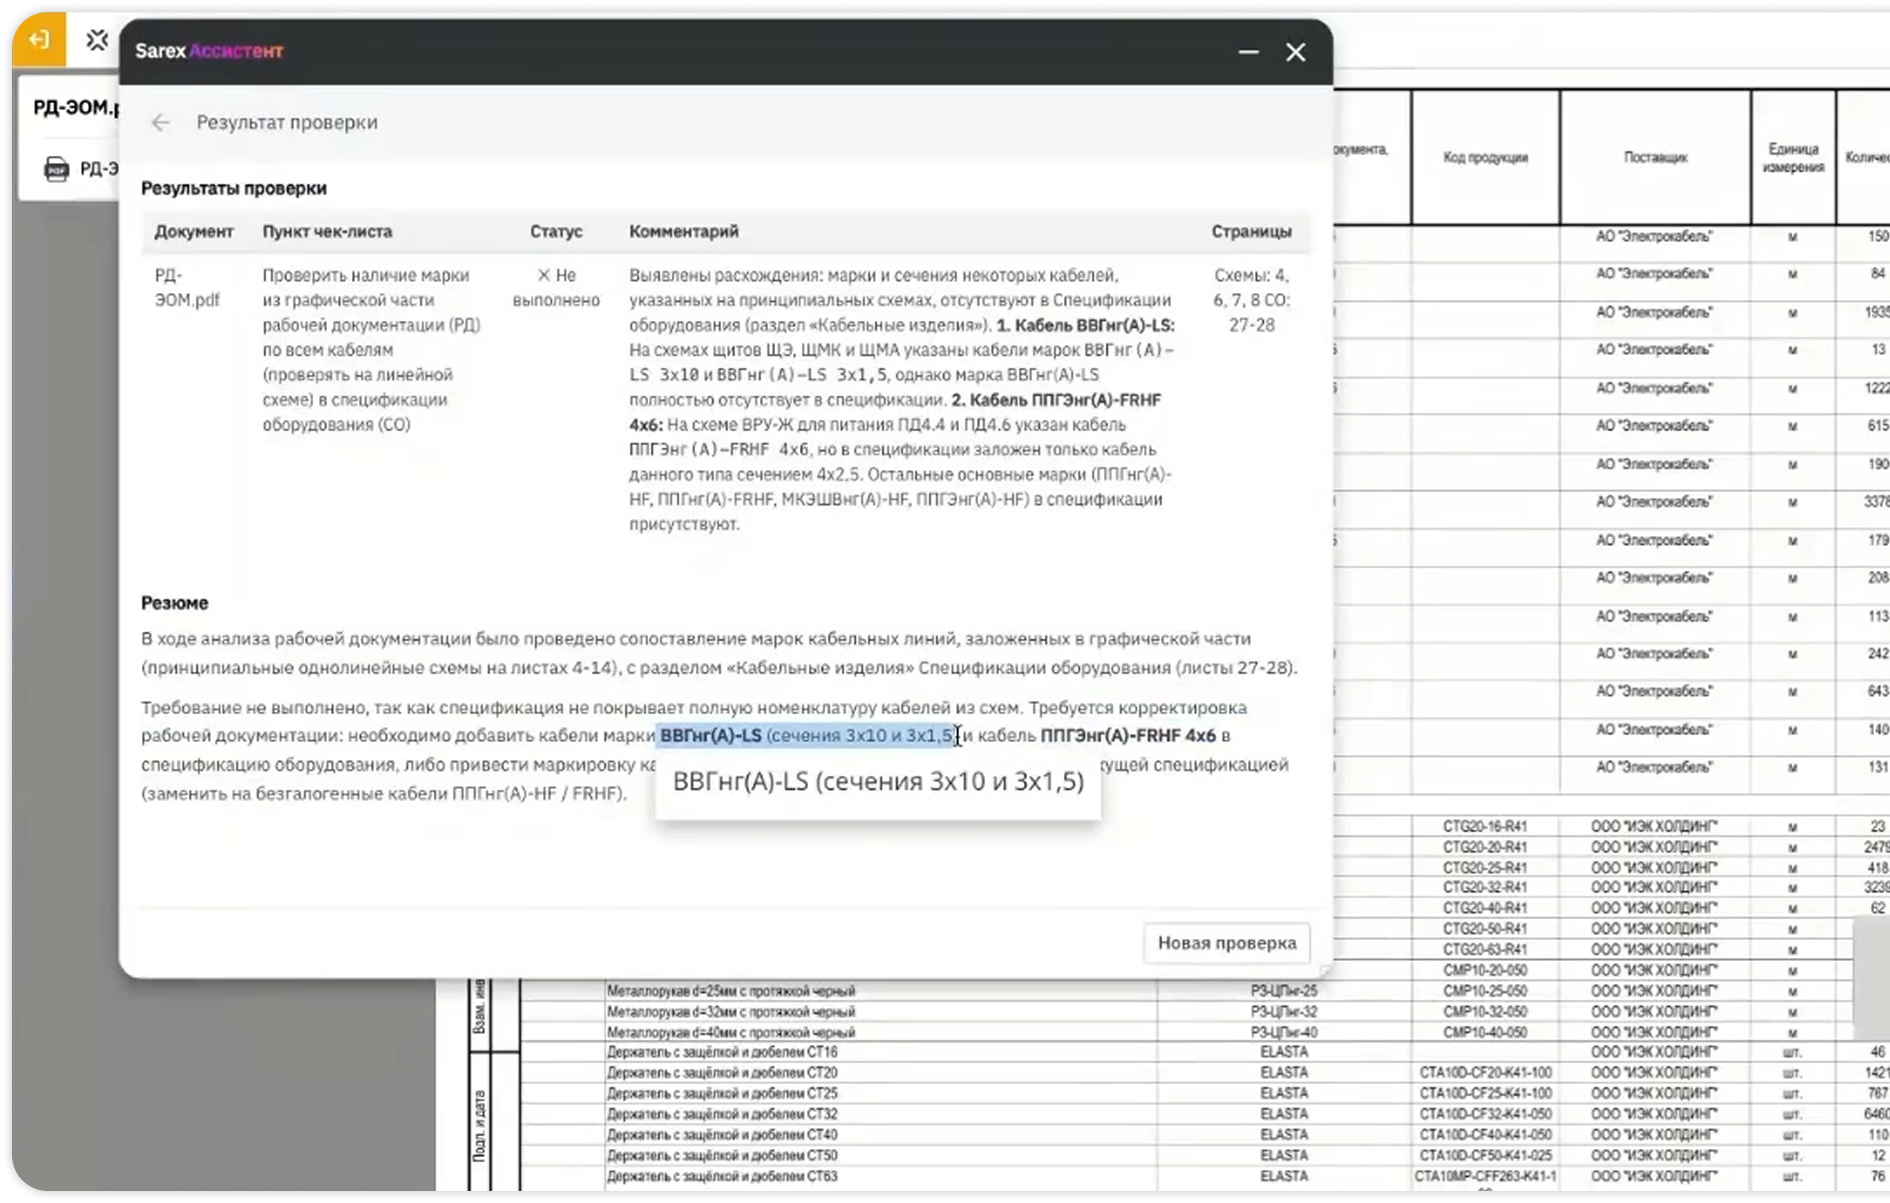Image resolution: width=1890 pixels, height=1203 pixels.
Task: Minimize the Sarex Ассистент dialog
Action: 1248,52
